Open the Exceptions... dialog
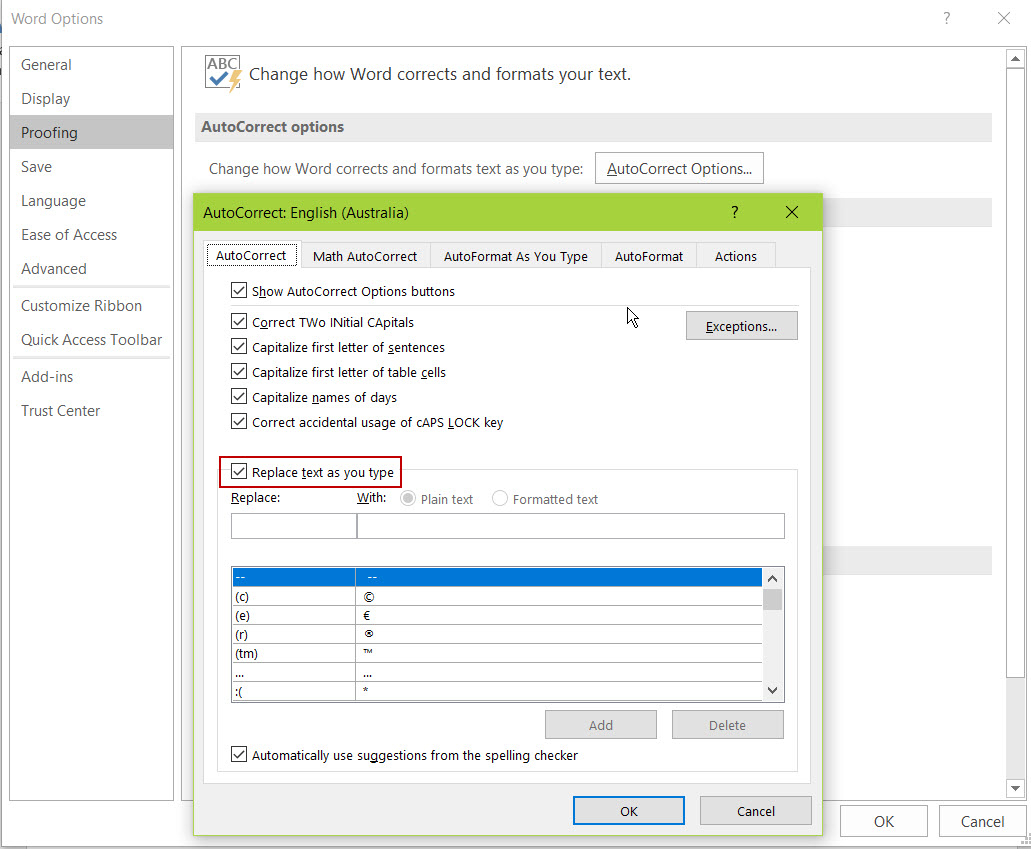 [x=742, y=326]
